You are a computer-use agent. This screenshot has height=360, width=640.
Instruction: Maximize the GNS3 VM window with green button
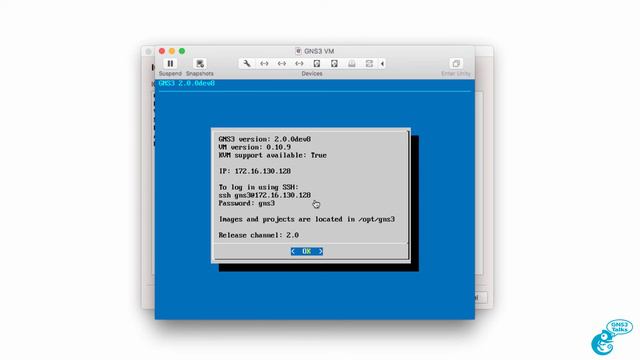pyautogui.click(x=182, y=51)
